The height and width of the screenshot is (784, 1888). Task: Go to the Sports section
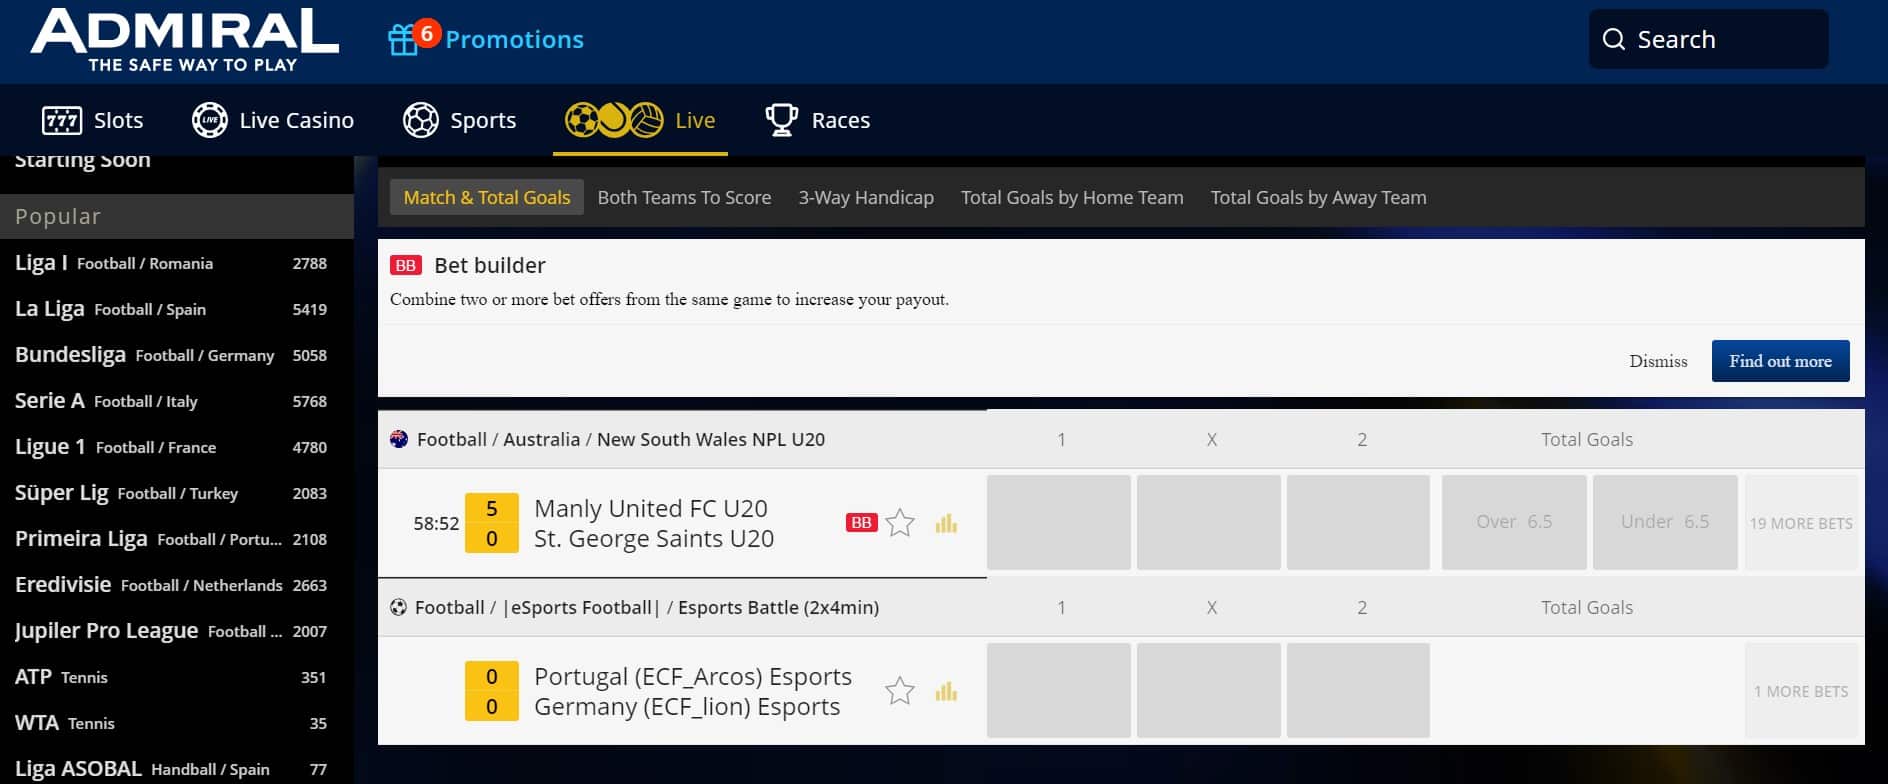pos(459,120)
